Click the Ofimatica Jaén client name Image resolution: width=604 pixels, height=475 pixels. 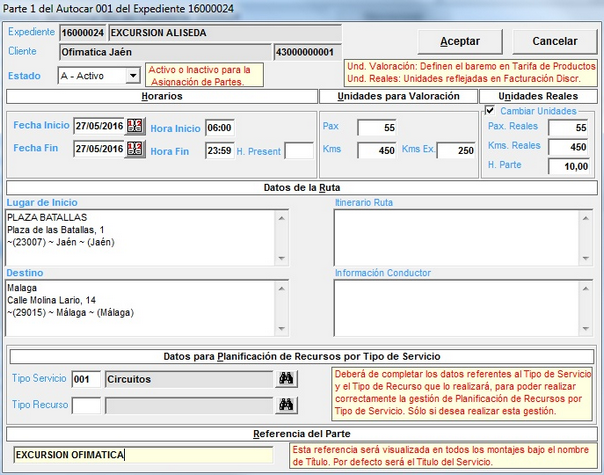[166, 52]
